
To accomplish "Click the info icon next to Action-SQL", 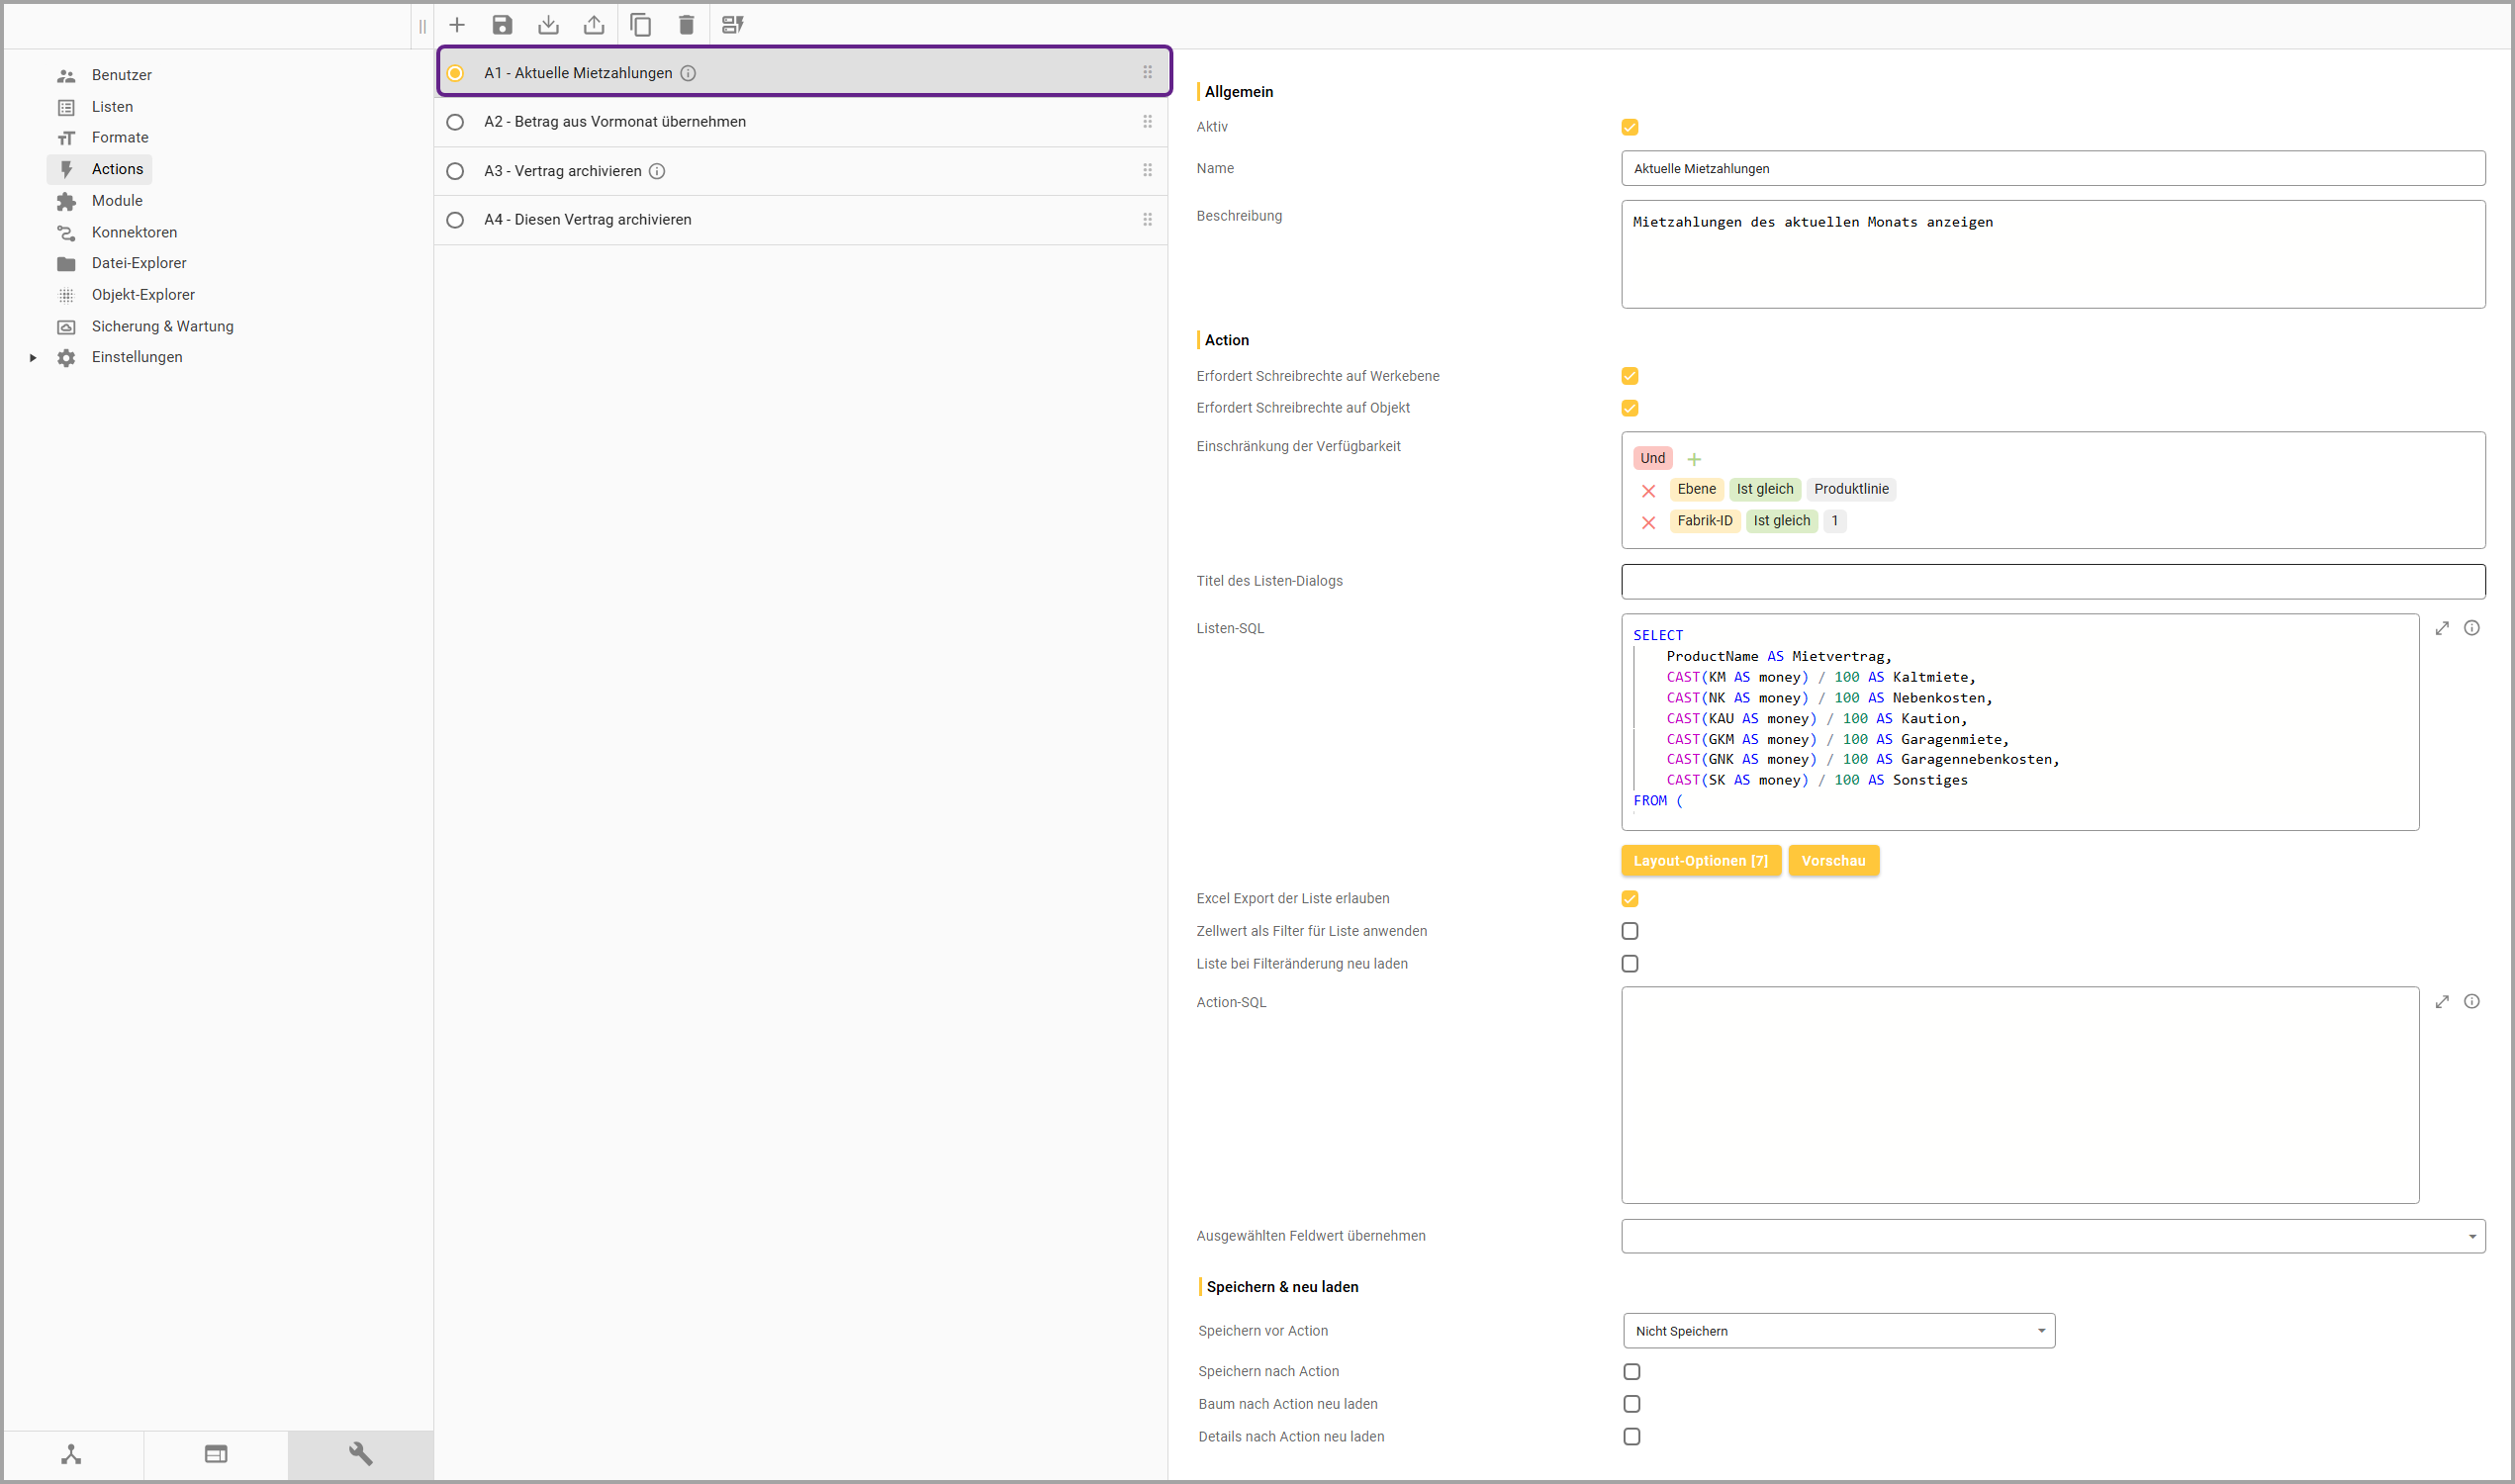I will 2472,1001.
